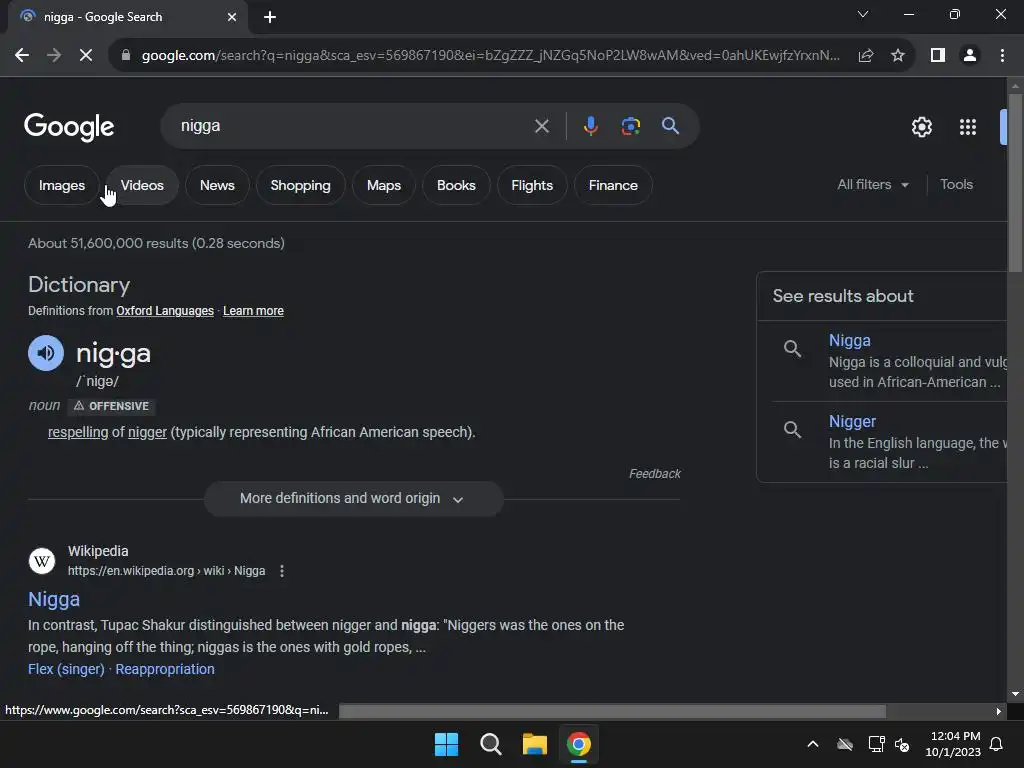
Task: Open a new browser tab
Action: [x=270, y=17]
